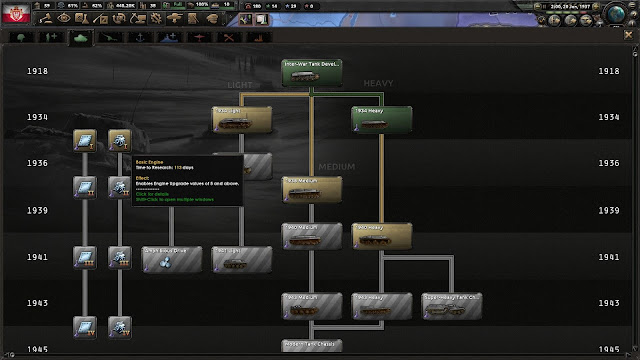The width and height of the screenshot is (640, 360).
Task: Select the Armor II technology icon
Action: click(x=85, y=187)
